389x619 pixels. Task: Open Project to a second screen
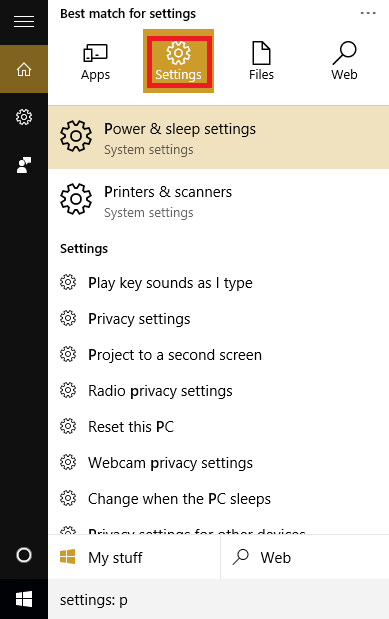point(218,355)
